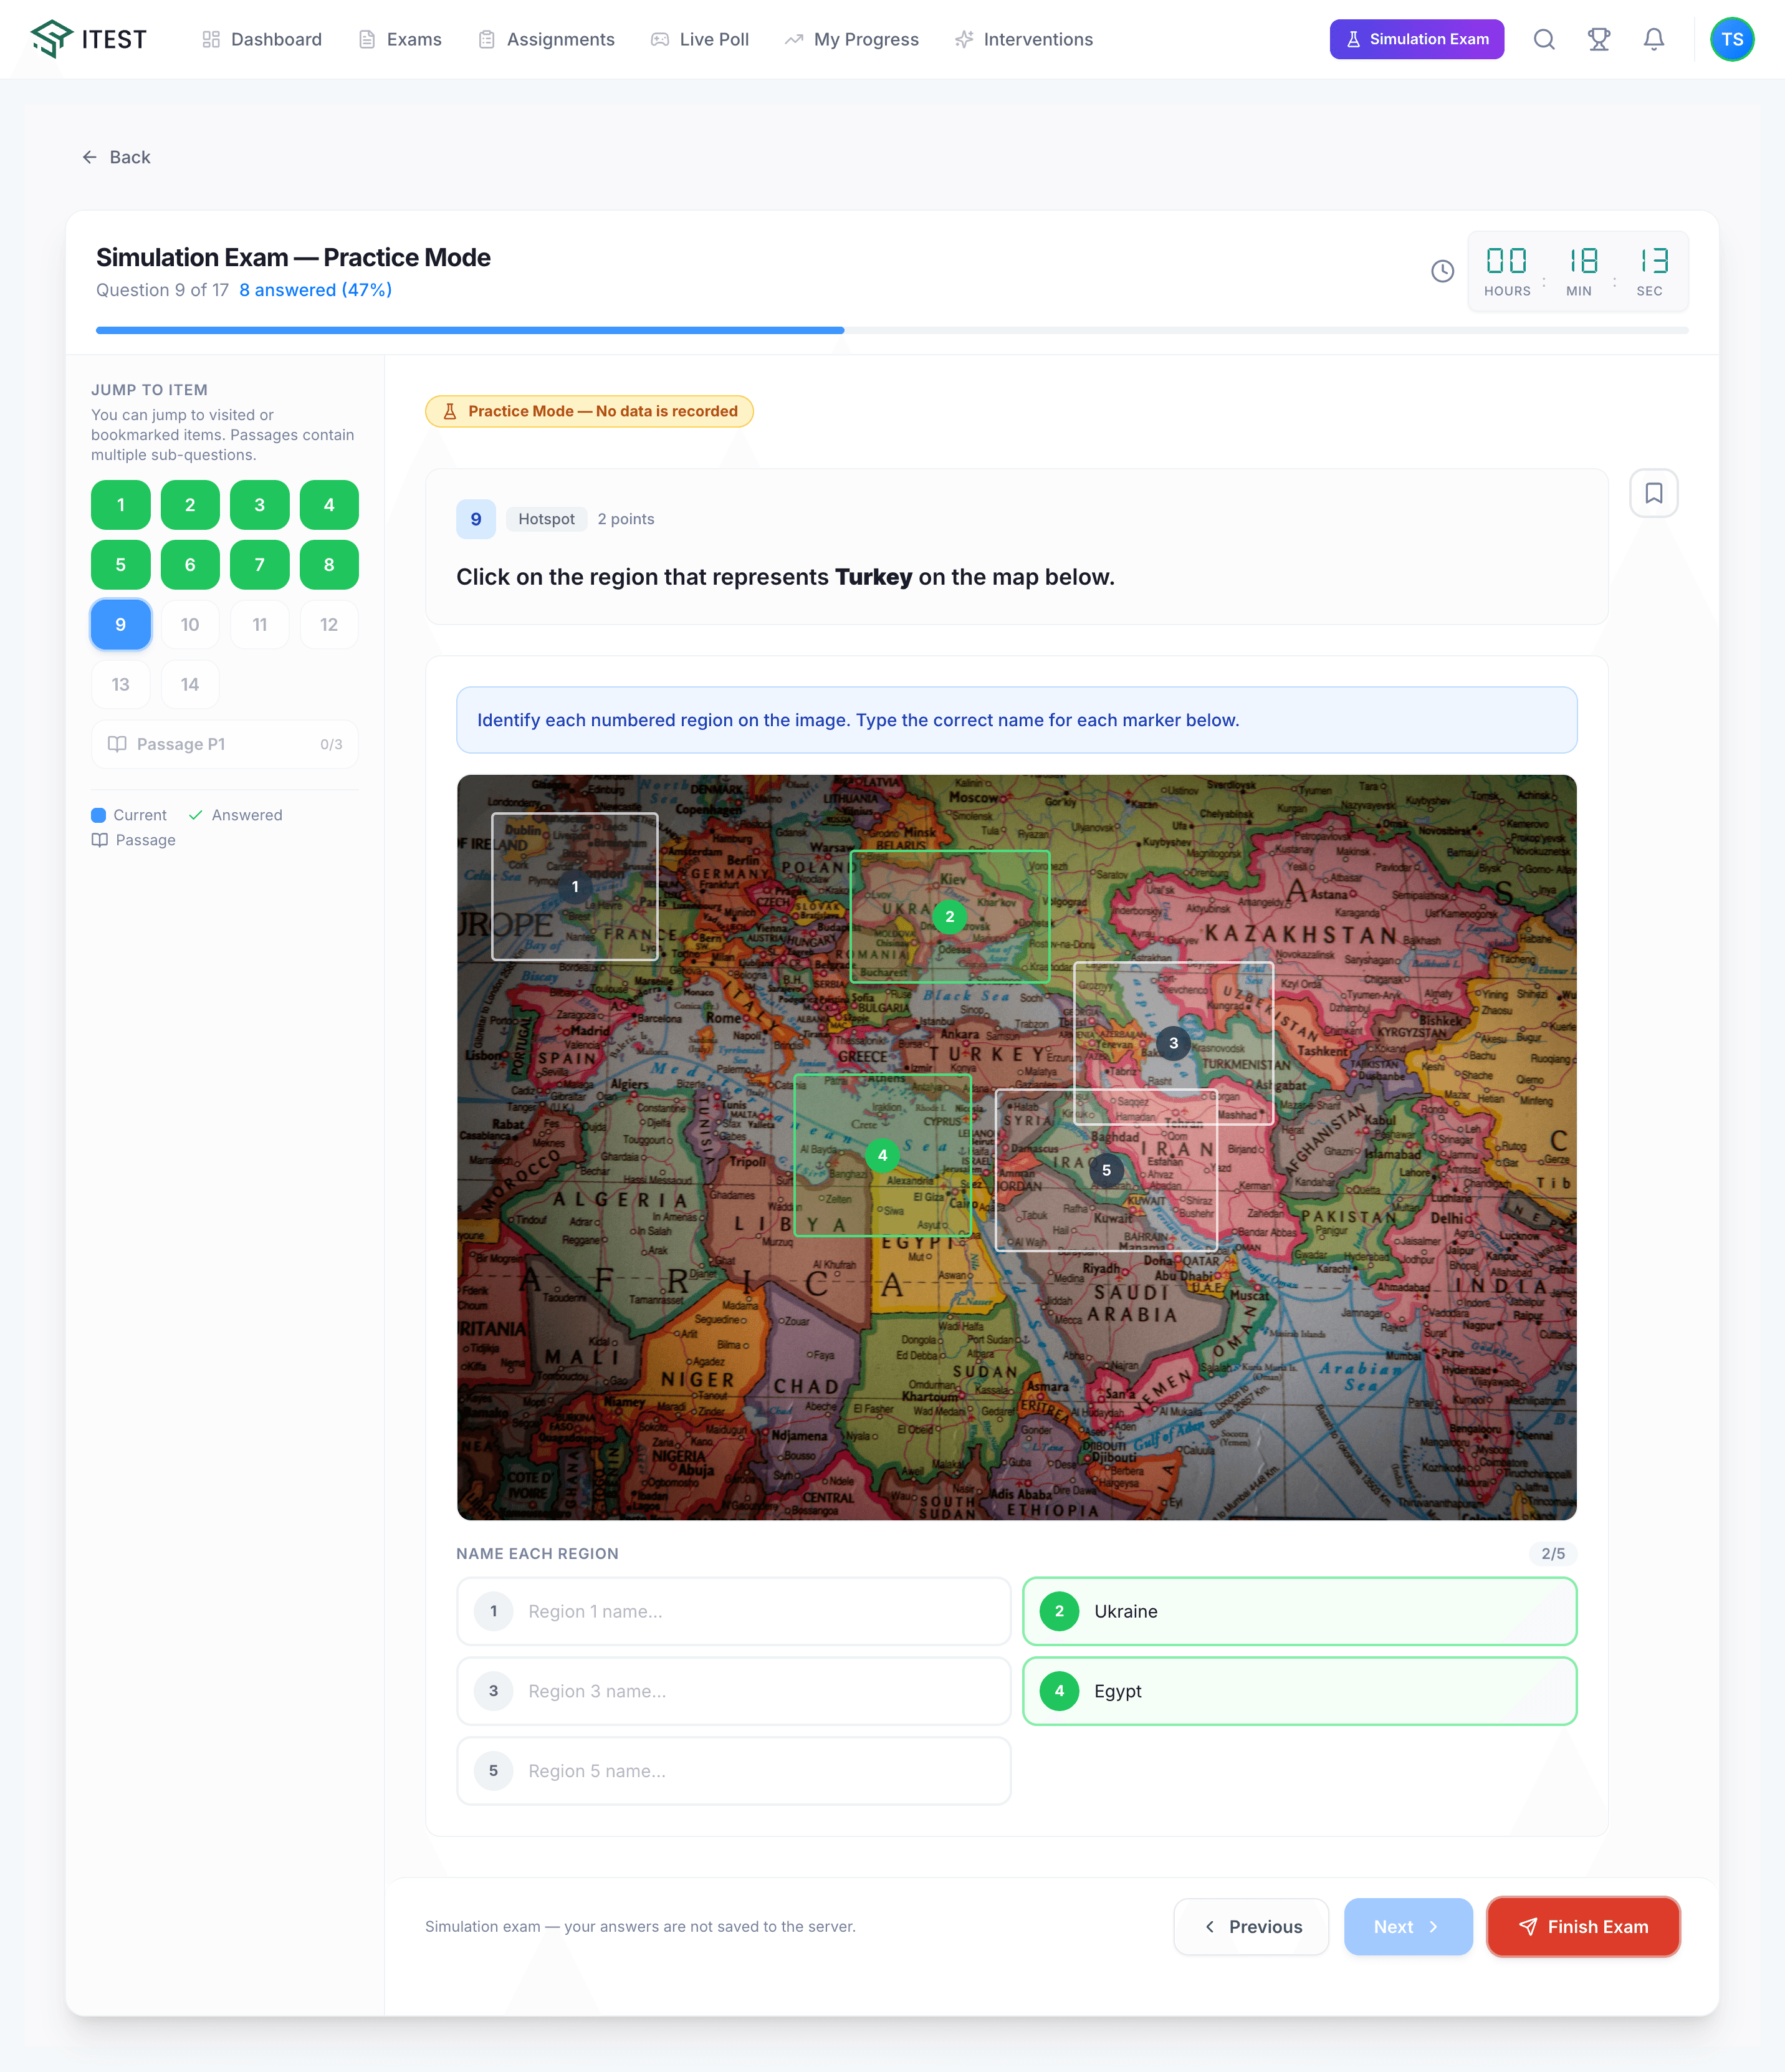Jump to item 7

[260, 565]
